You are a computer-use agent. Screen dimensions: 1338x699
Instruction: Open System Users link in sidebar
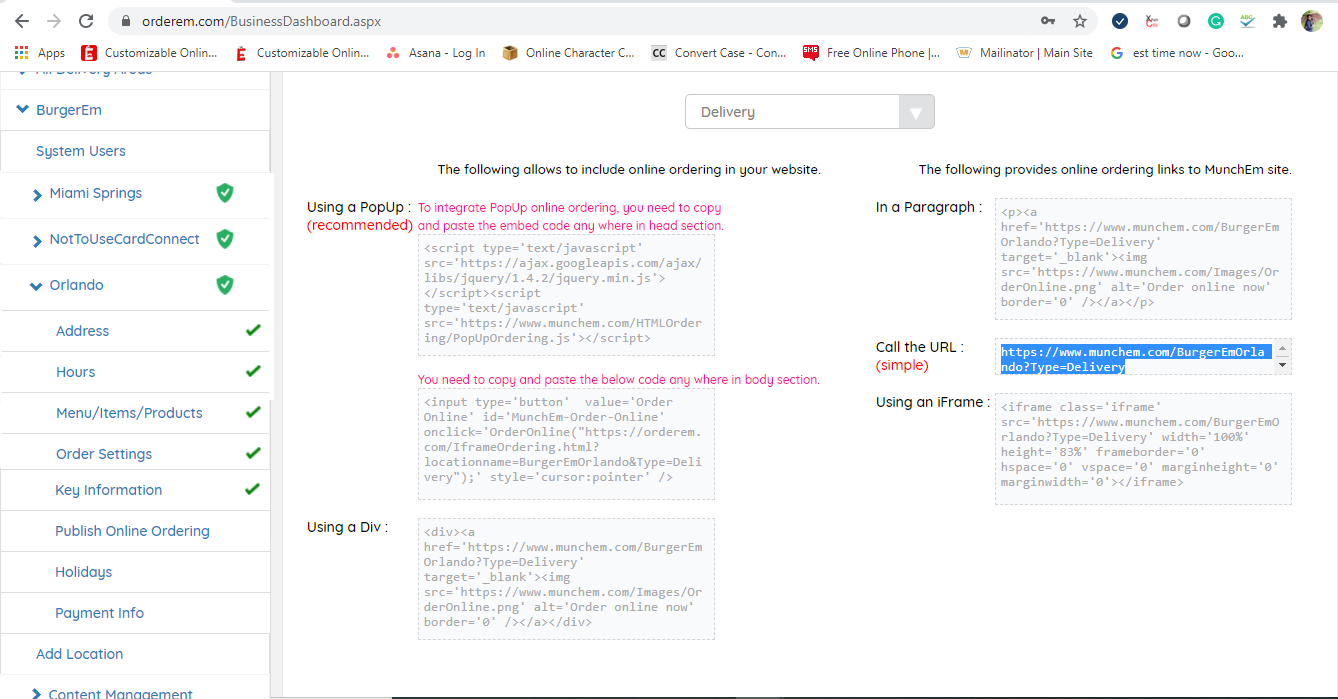click(80, 151)
